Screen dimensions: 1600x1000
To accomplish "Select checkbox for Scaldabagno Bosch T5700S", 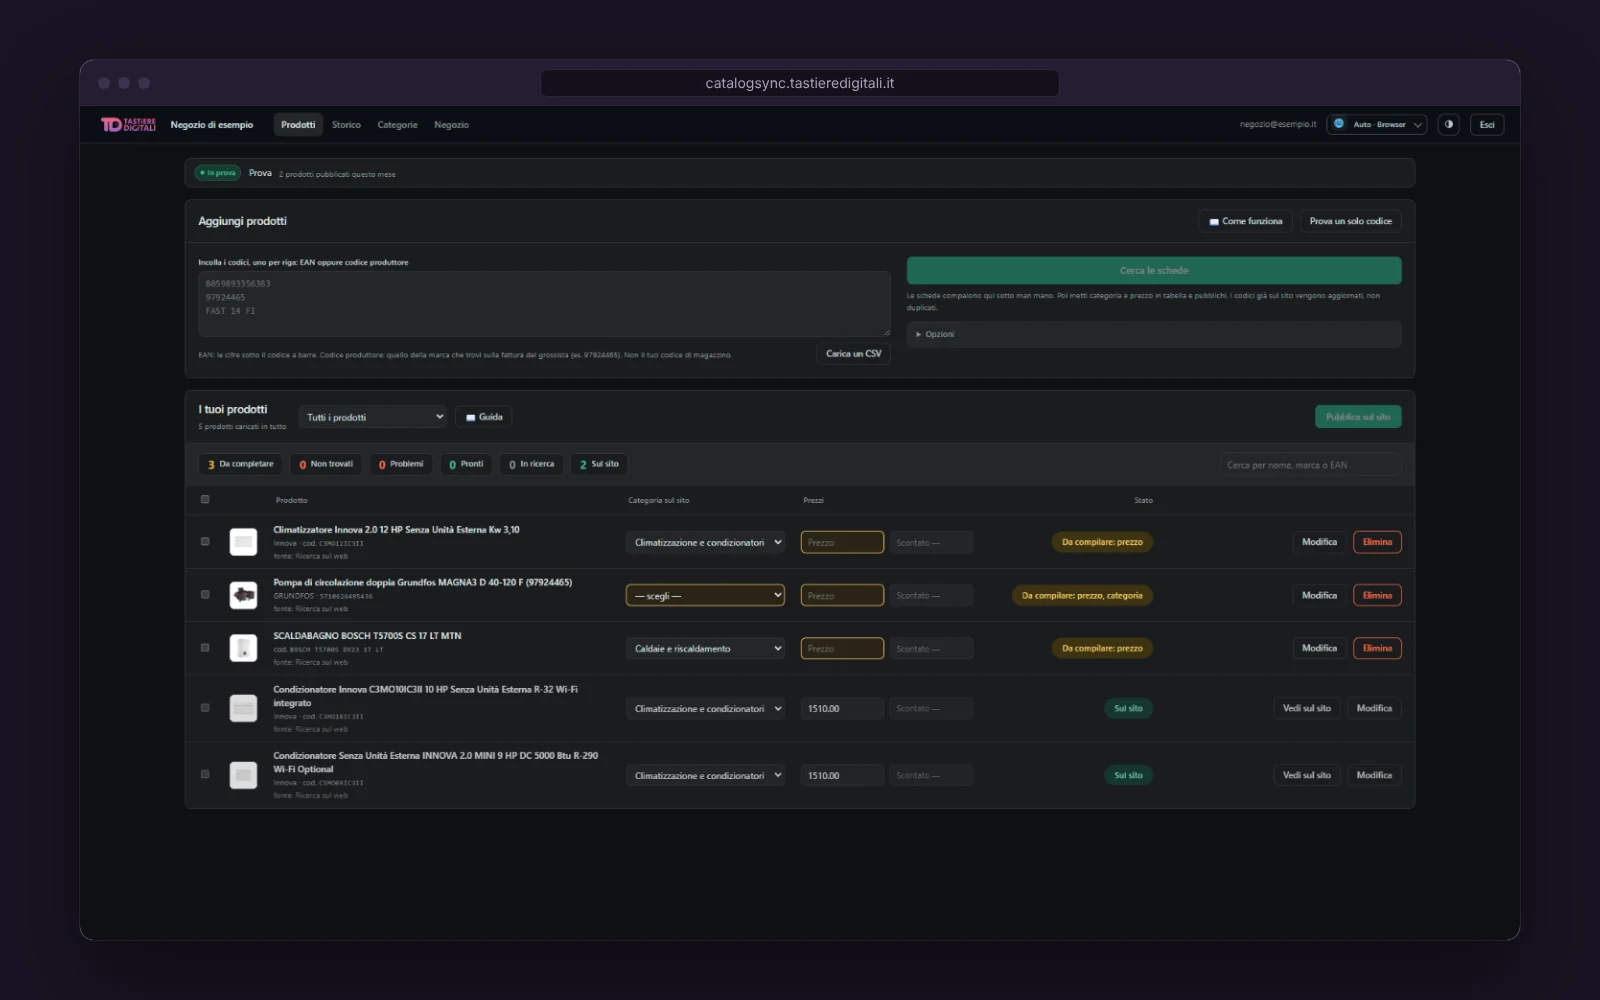I will point(205,647).
